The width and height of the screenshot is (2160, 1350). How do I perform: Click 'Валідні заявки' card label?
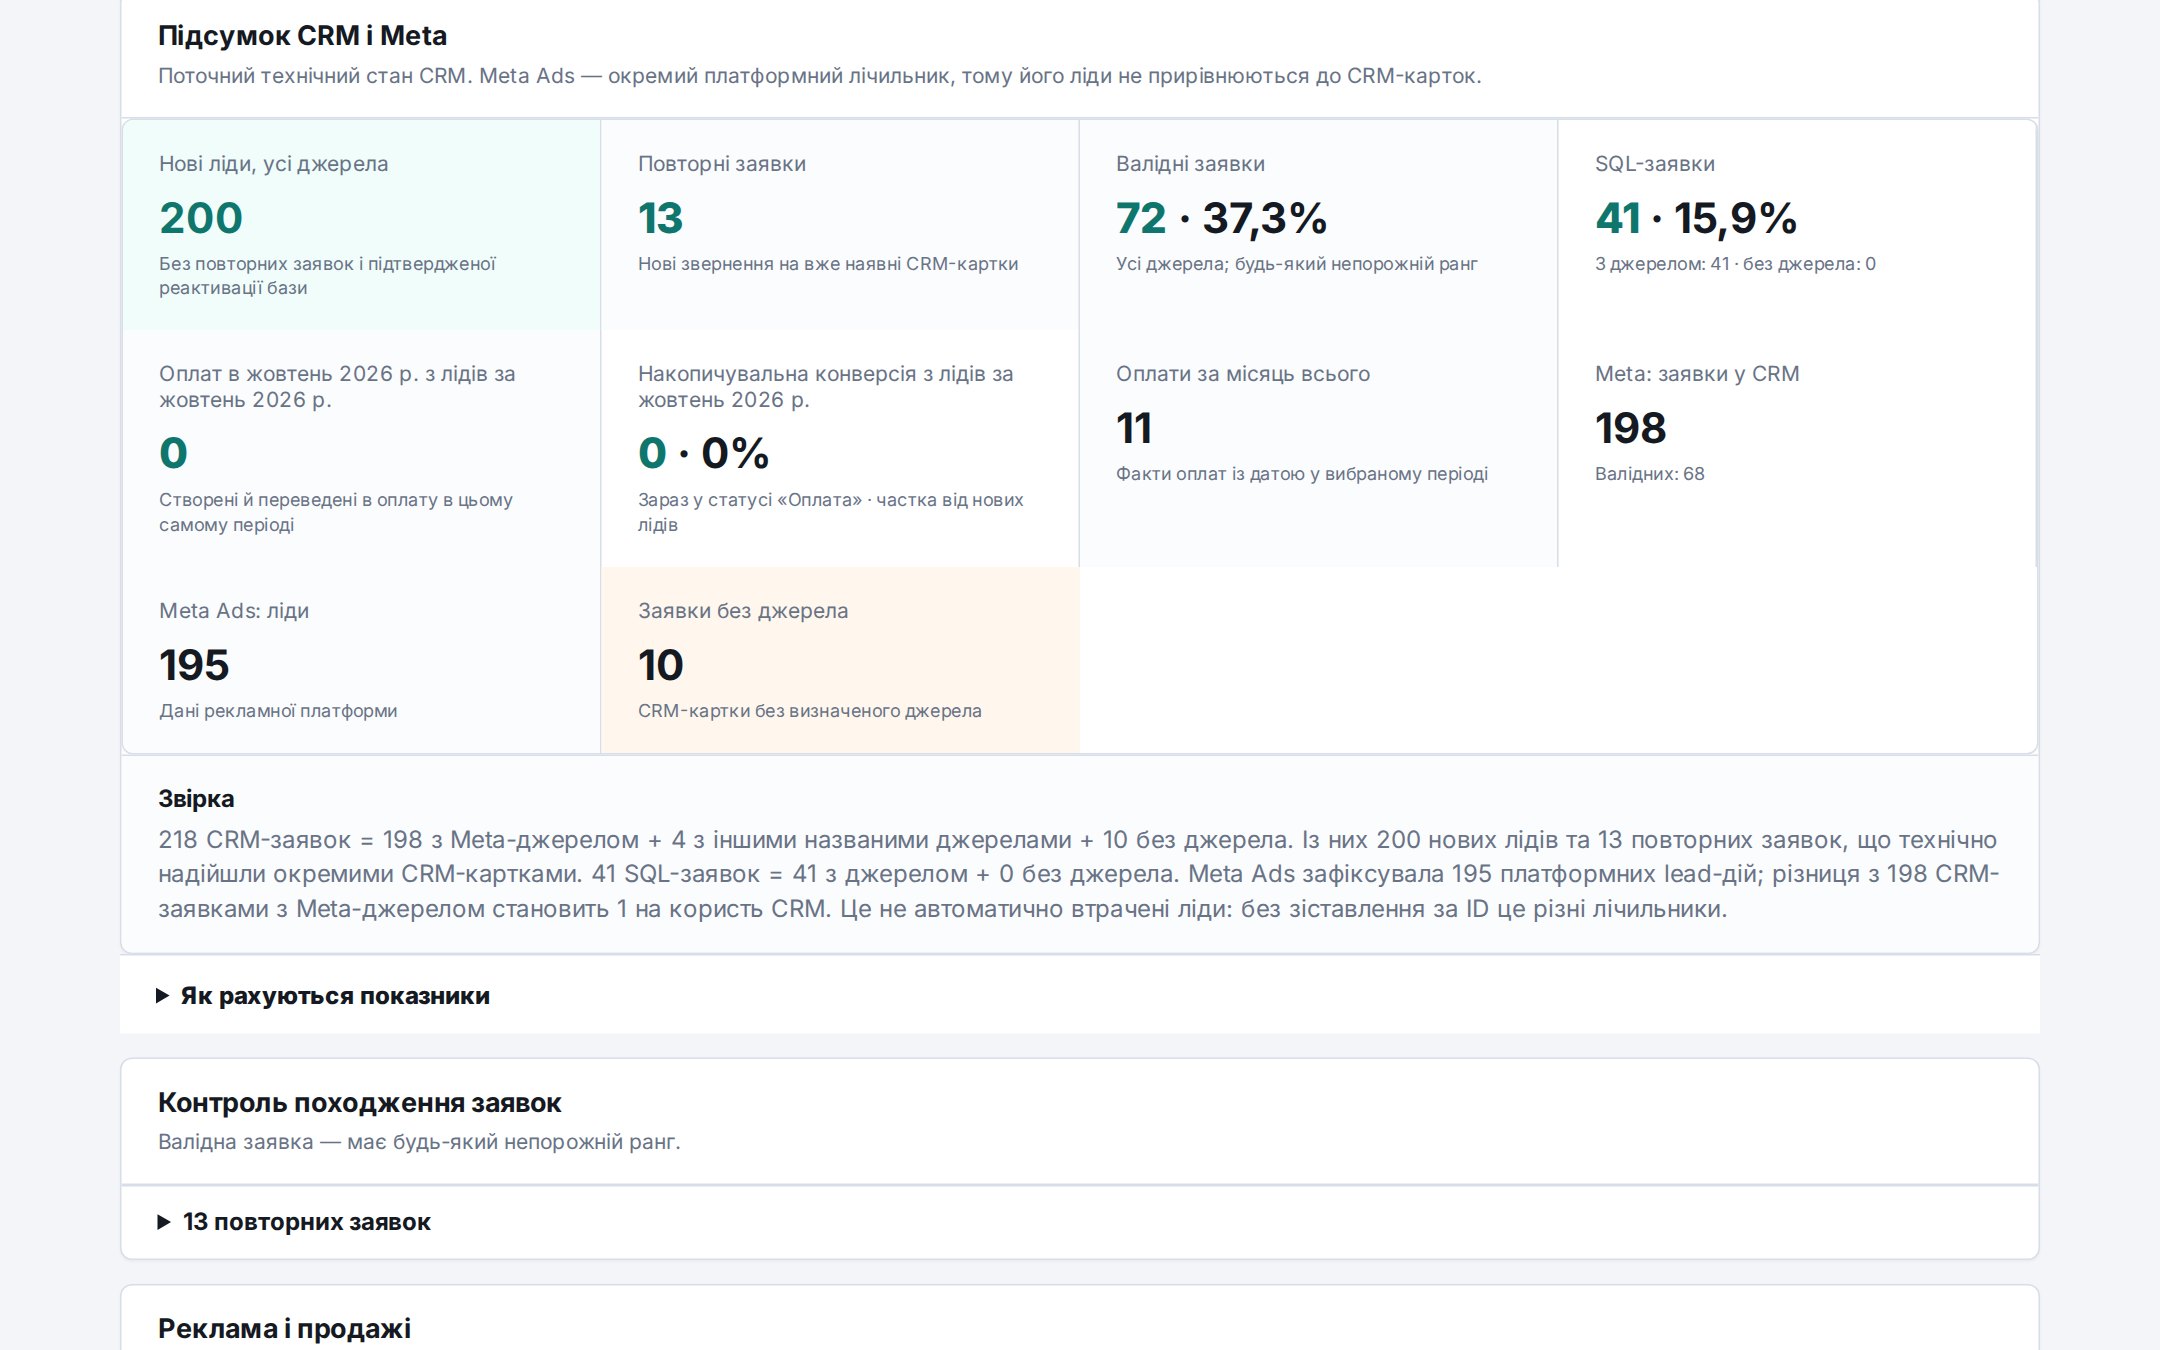coord(1190,164)
